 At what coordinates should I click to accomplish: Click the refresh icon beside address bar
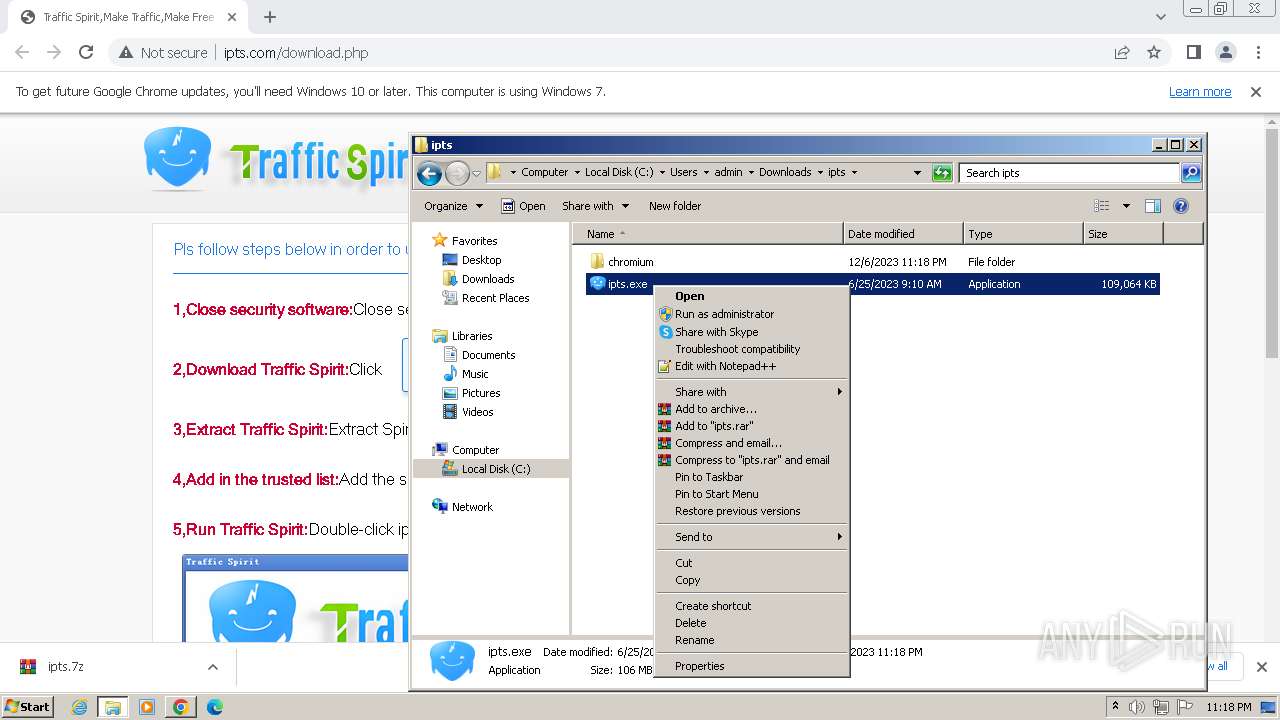point(942,173)
